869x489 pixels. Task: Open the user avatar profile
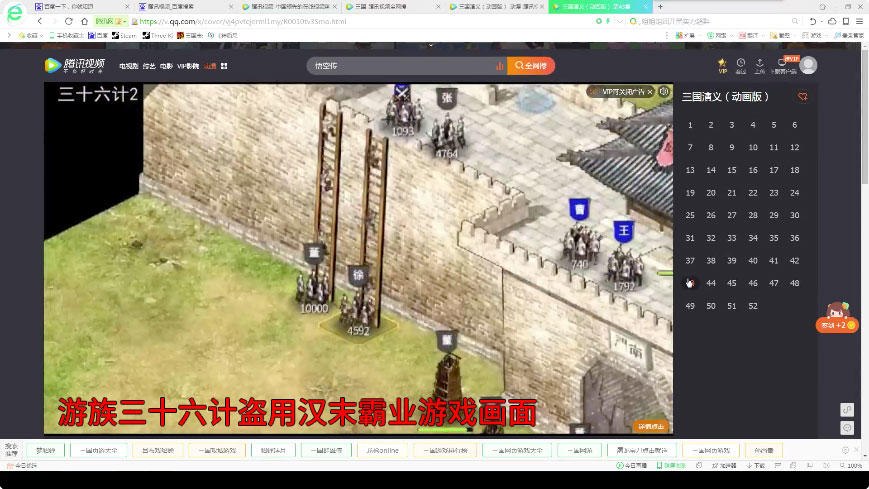click(x=808, y=65)
